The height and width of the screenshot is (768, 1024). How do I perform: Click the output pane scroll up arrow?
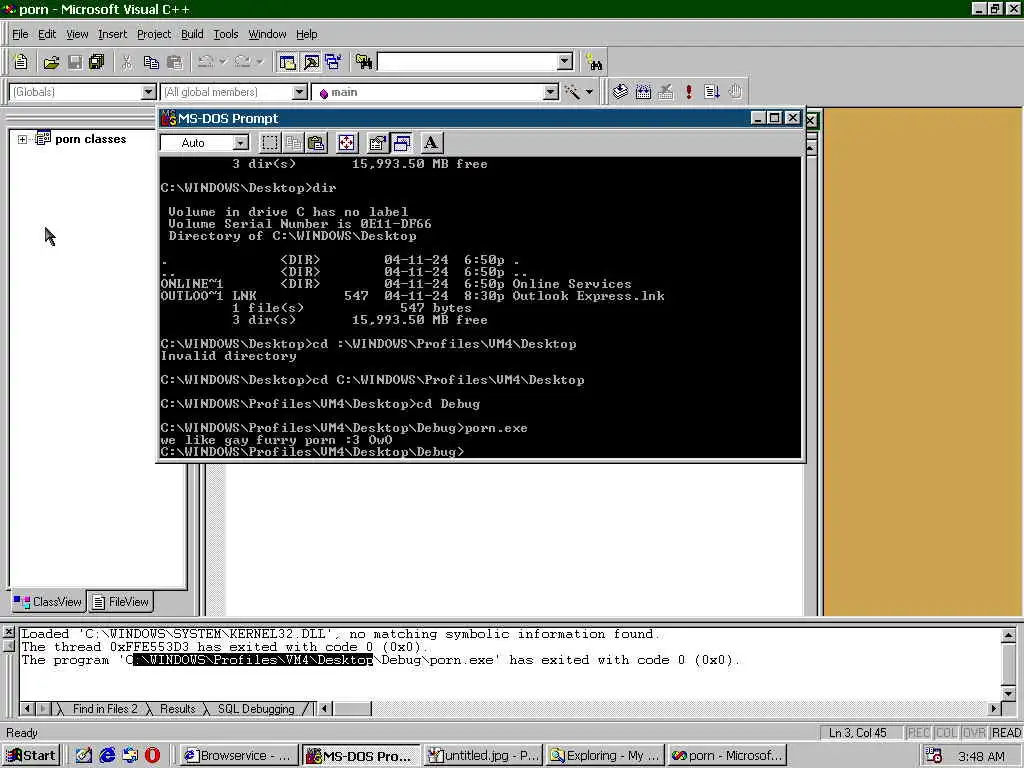pyautogui.click(x=1008, y=635)
